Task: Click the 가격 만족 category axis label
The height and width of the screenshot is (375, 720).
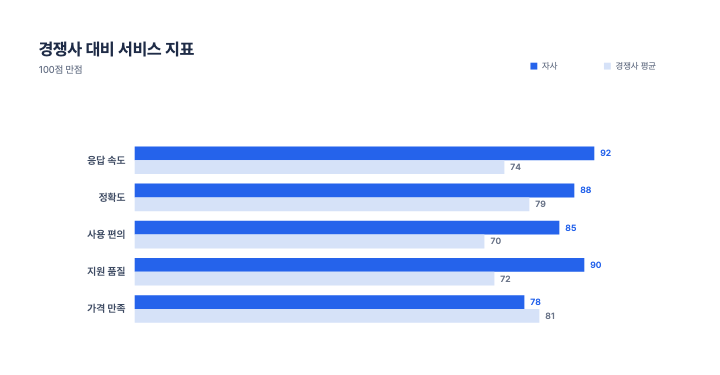Action: (106, 308)
